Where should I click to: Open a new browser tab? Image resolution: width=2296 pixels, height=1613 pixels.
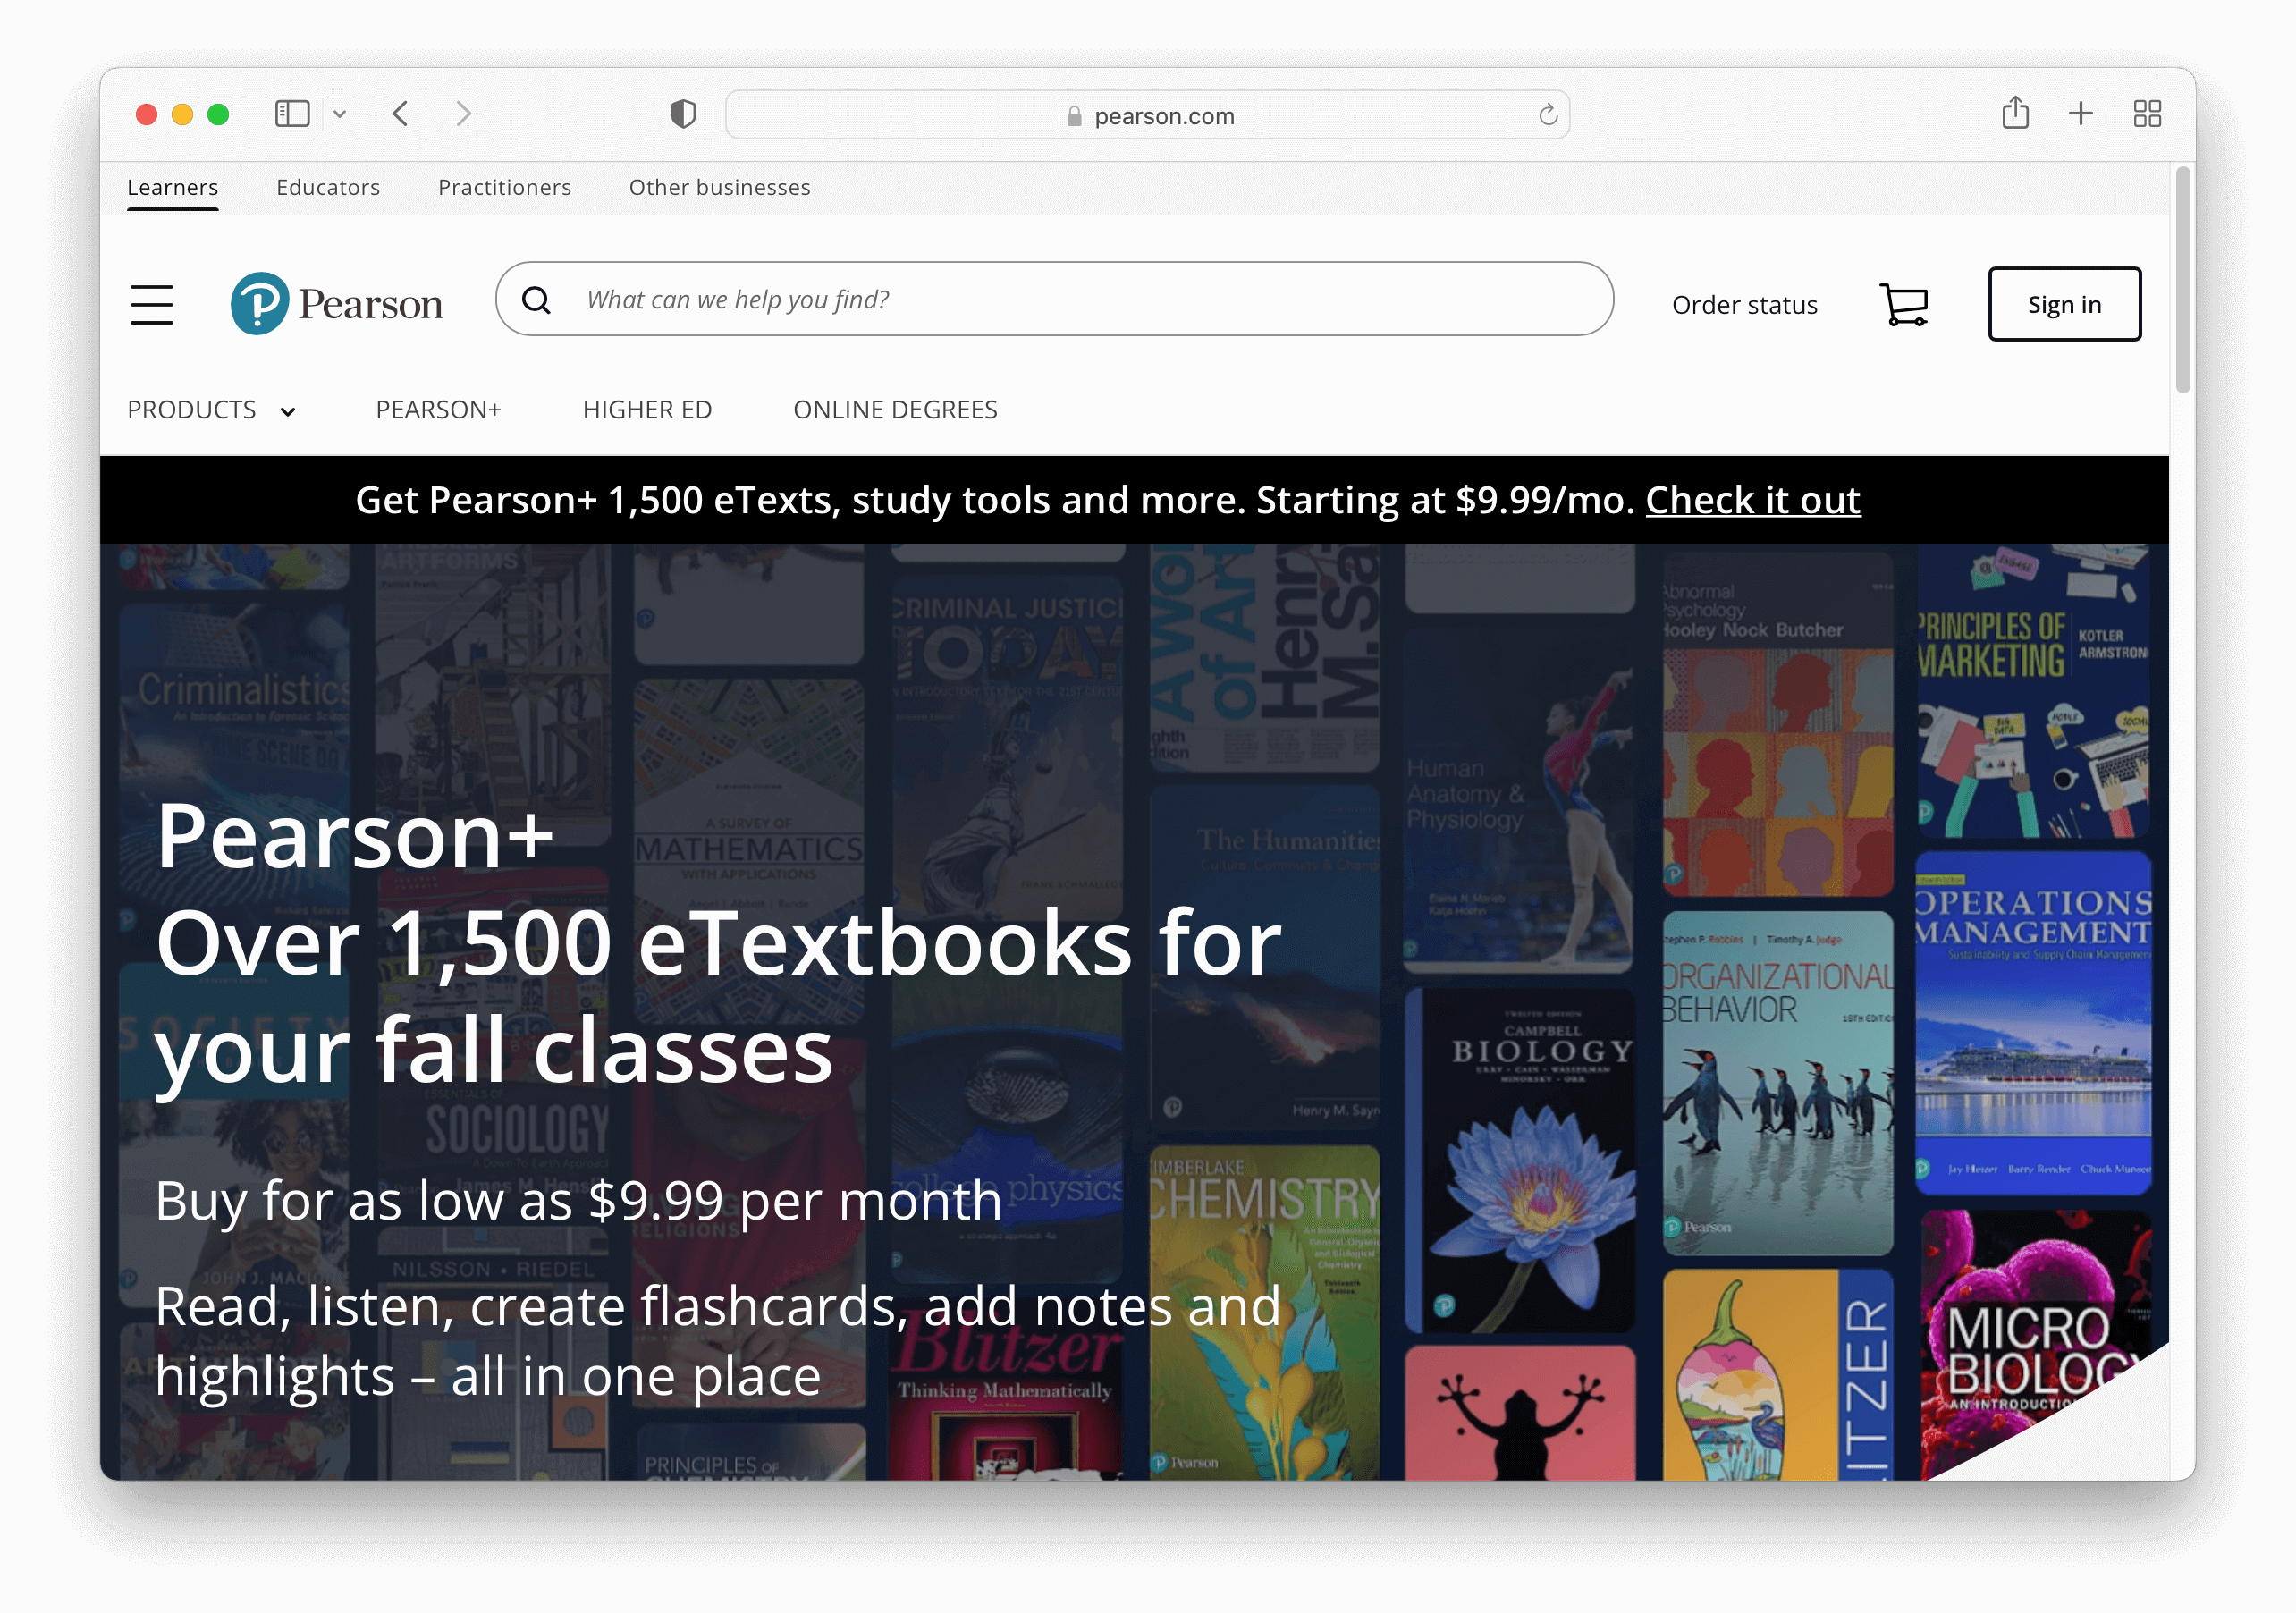click(2080, 114)
